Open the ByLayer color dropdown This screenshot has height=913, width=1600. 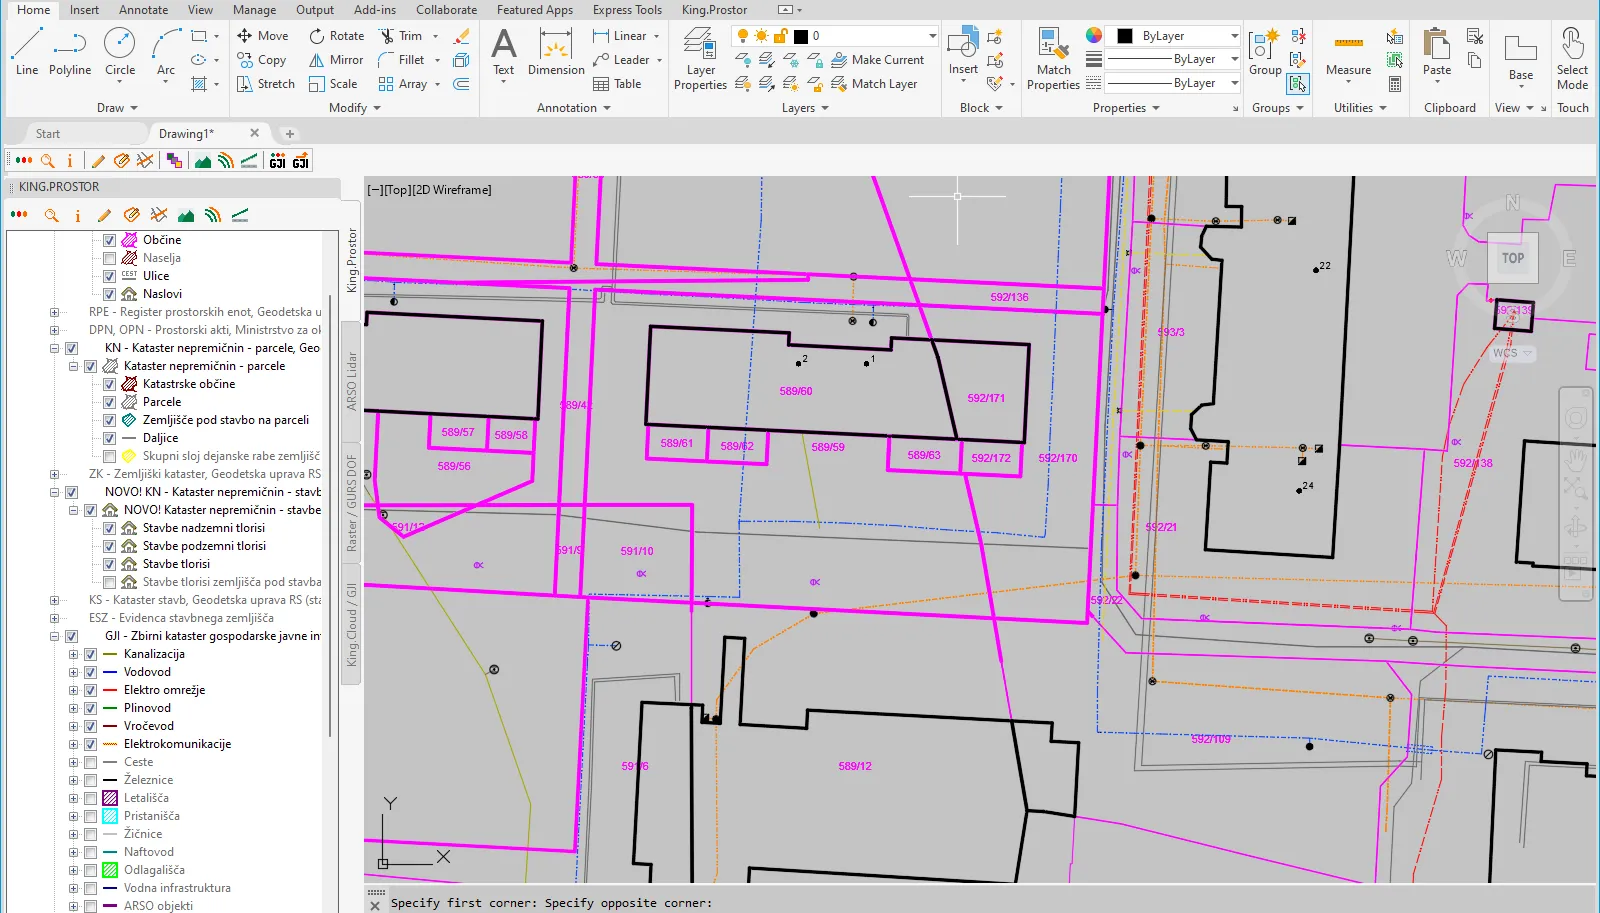[1234, 36]
